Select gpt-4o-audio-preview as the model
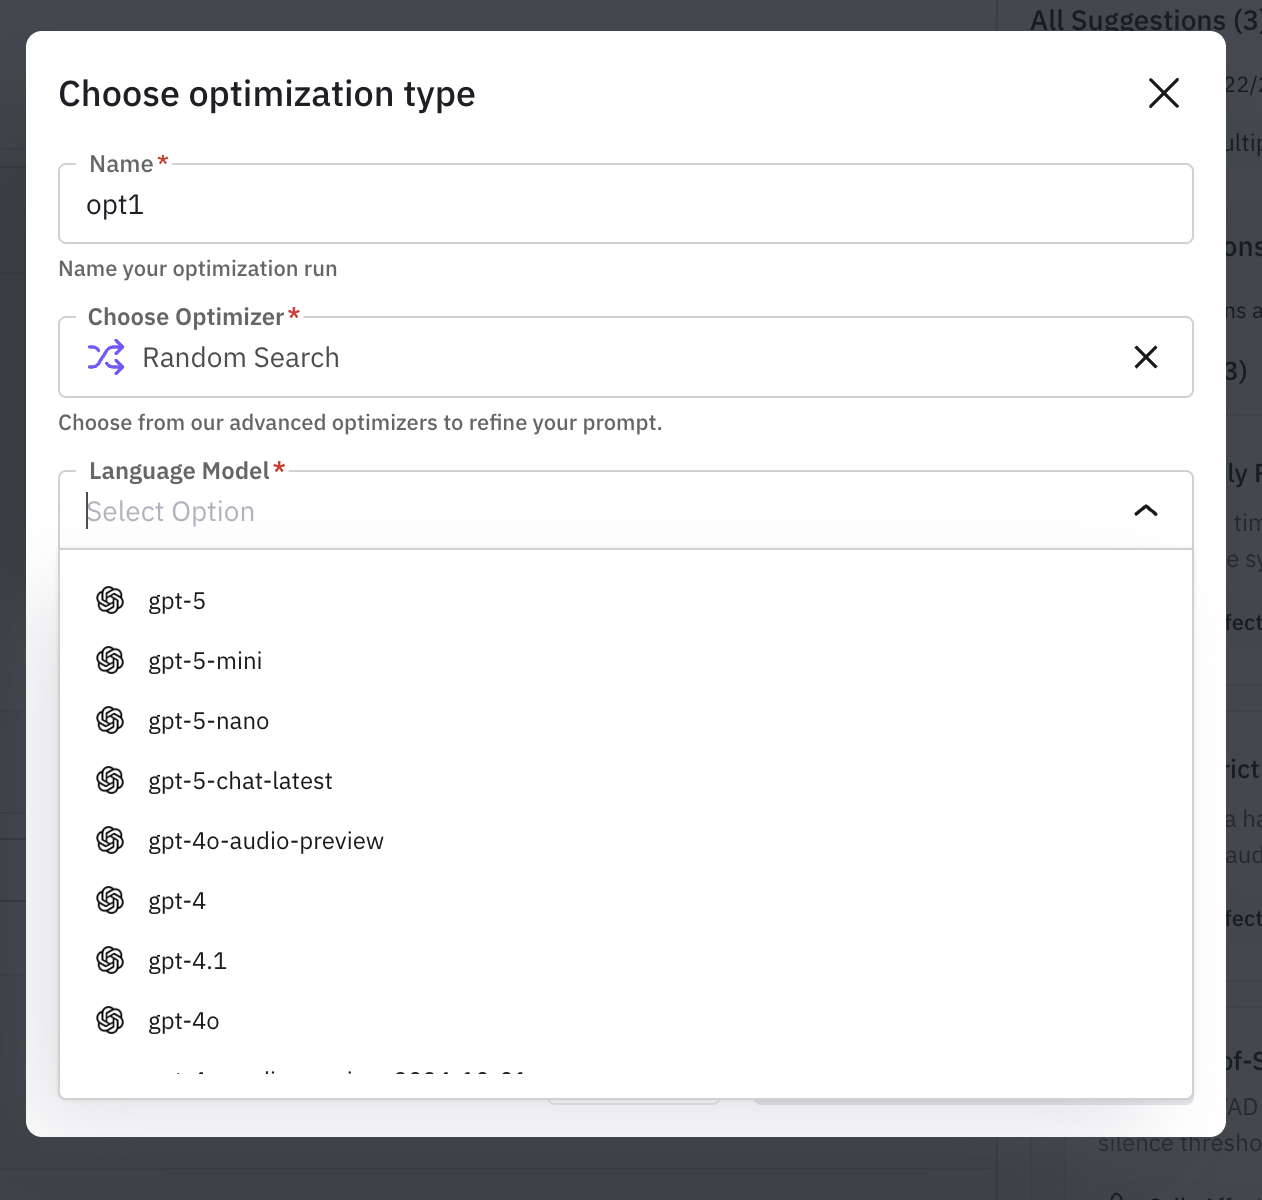Screen dimensions: 1262x1200 point(266,840)
